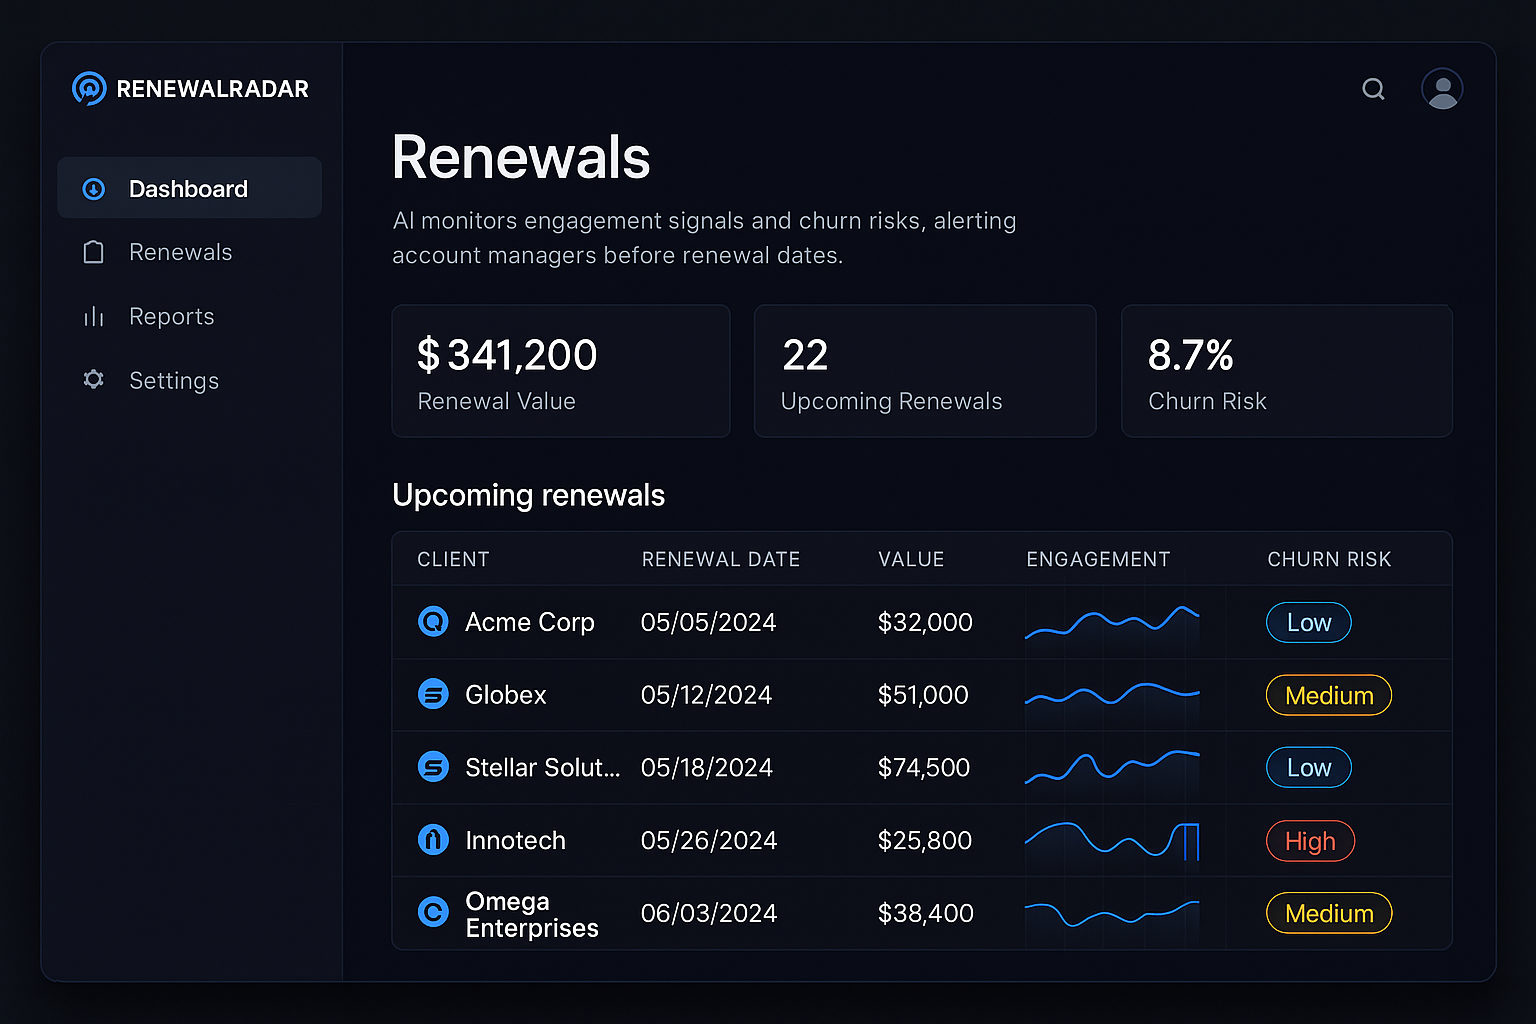Select Dashboard in the sidebar navigation
Image resolution: width=1536 pixels, height=1024 pixels.
pyautogui.click(x=188, y=188)
